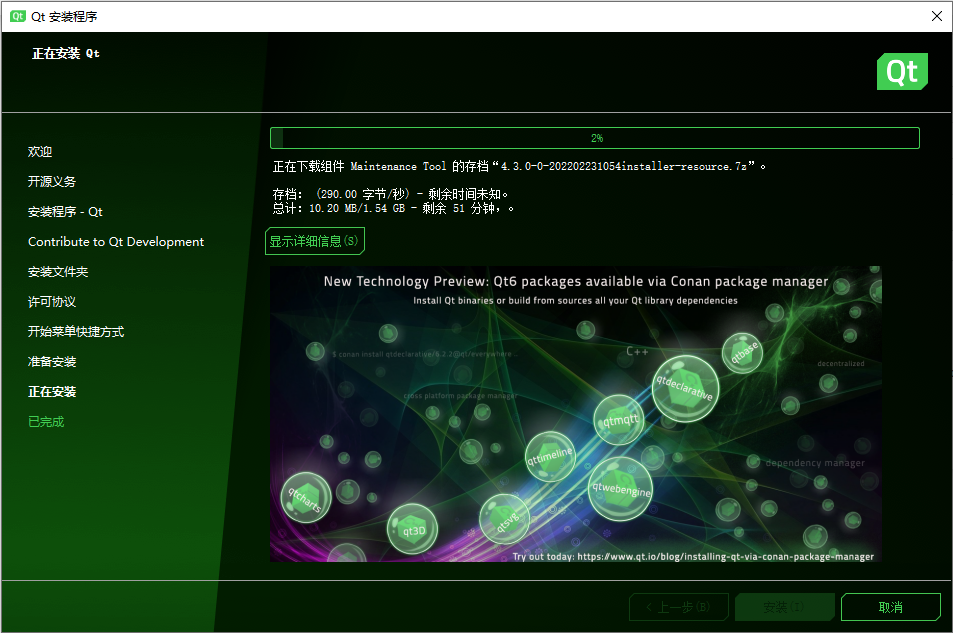This screenshot has height=633, width=953.
Task: Select the 许可协议 step in the sidebar
Action: pos(52,302)
